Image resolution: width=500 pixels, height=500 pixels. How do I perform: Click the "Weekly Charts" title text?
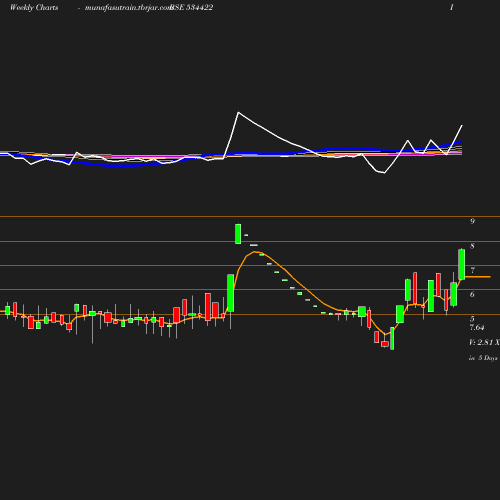pyautogui.click(x=34, y=7)
